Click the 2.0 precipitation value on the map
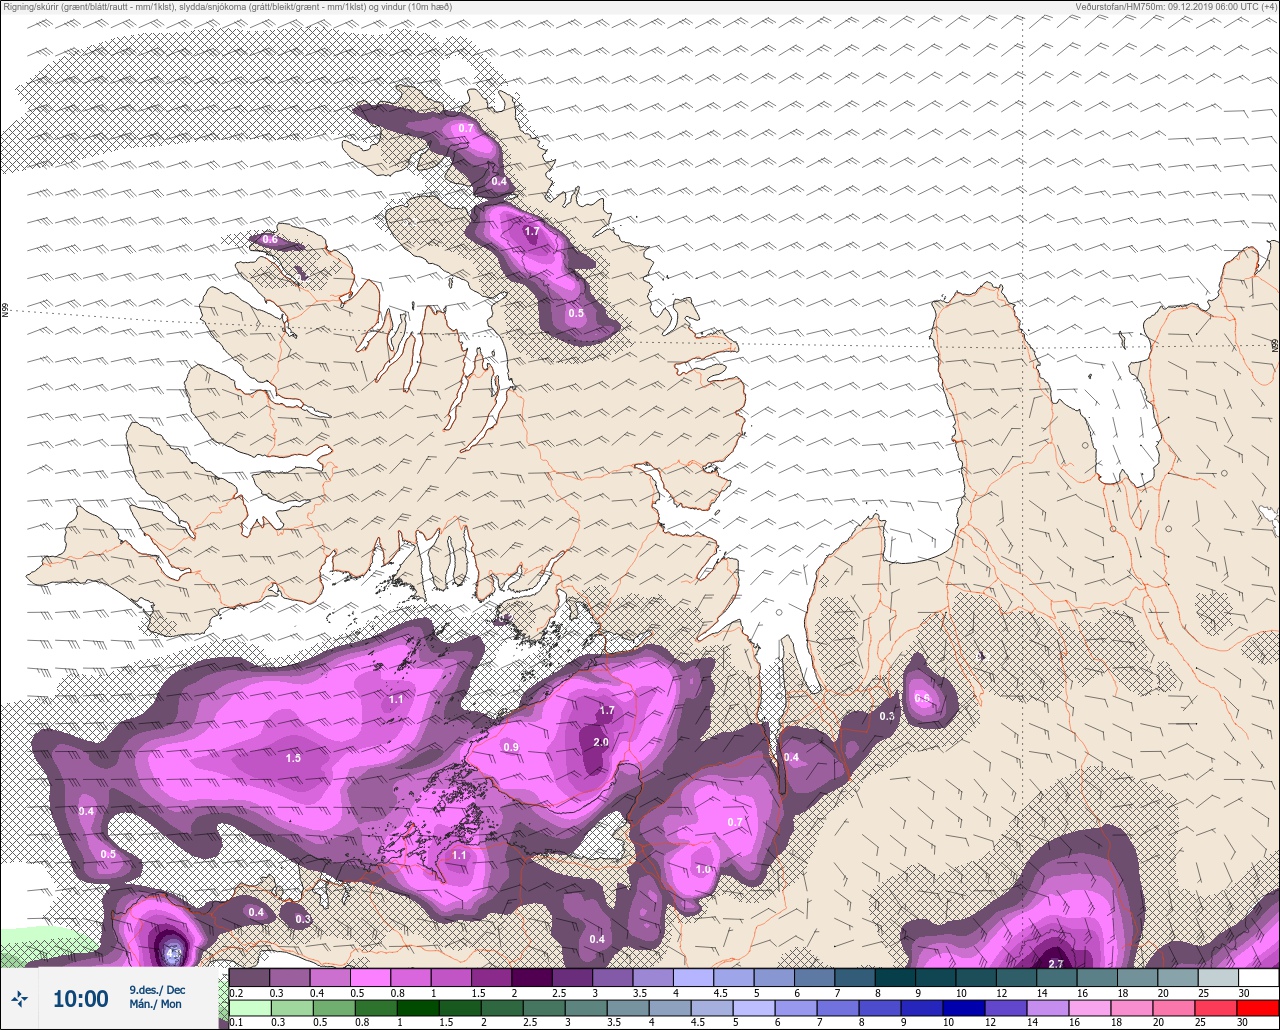 click(601, 743)
